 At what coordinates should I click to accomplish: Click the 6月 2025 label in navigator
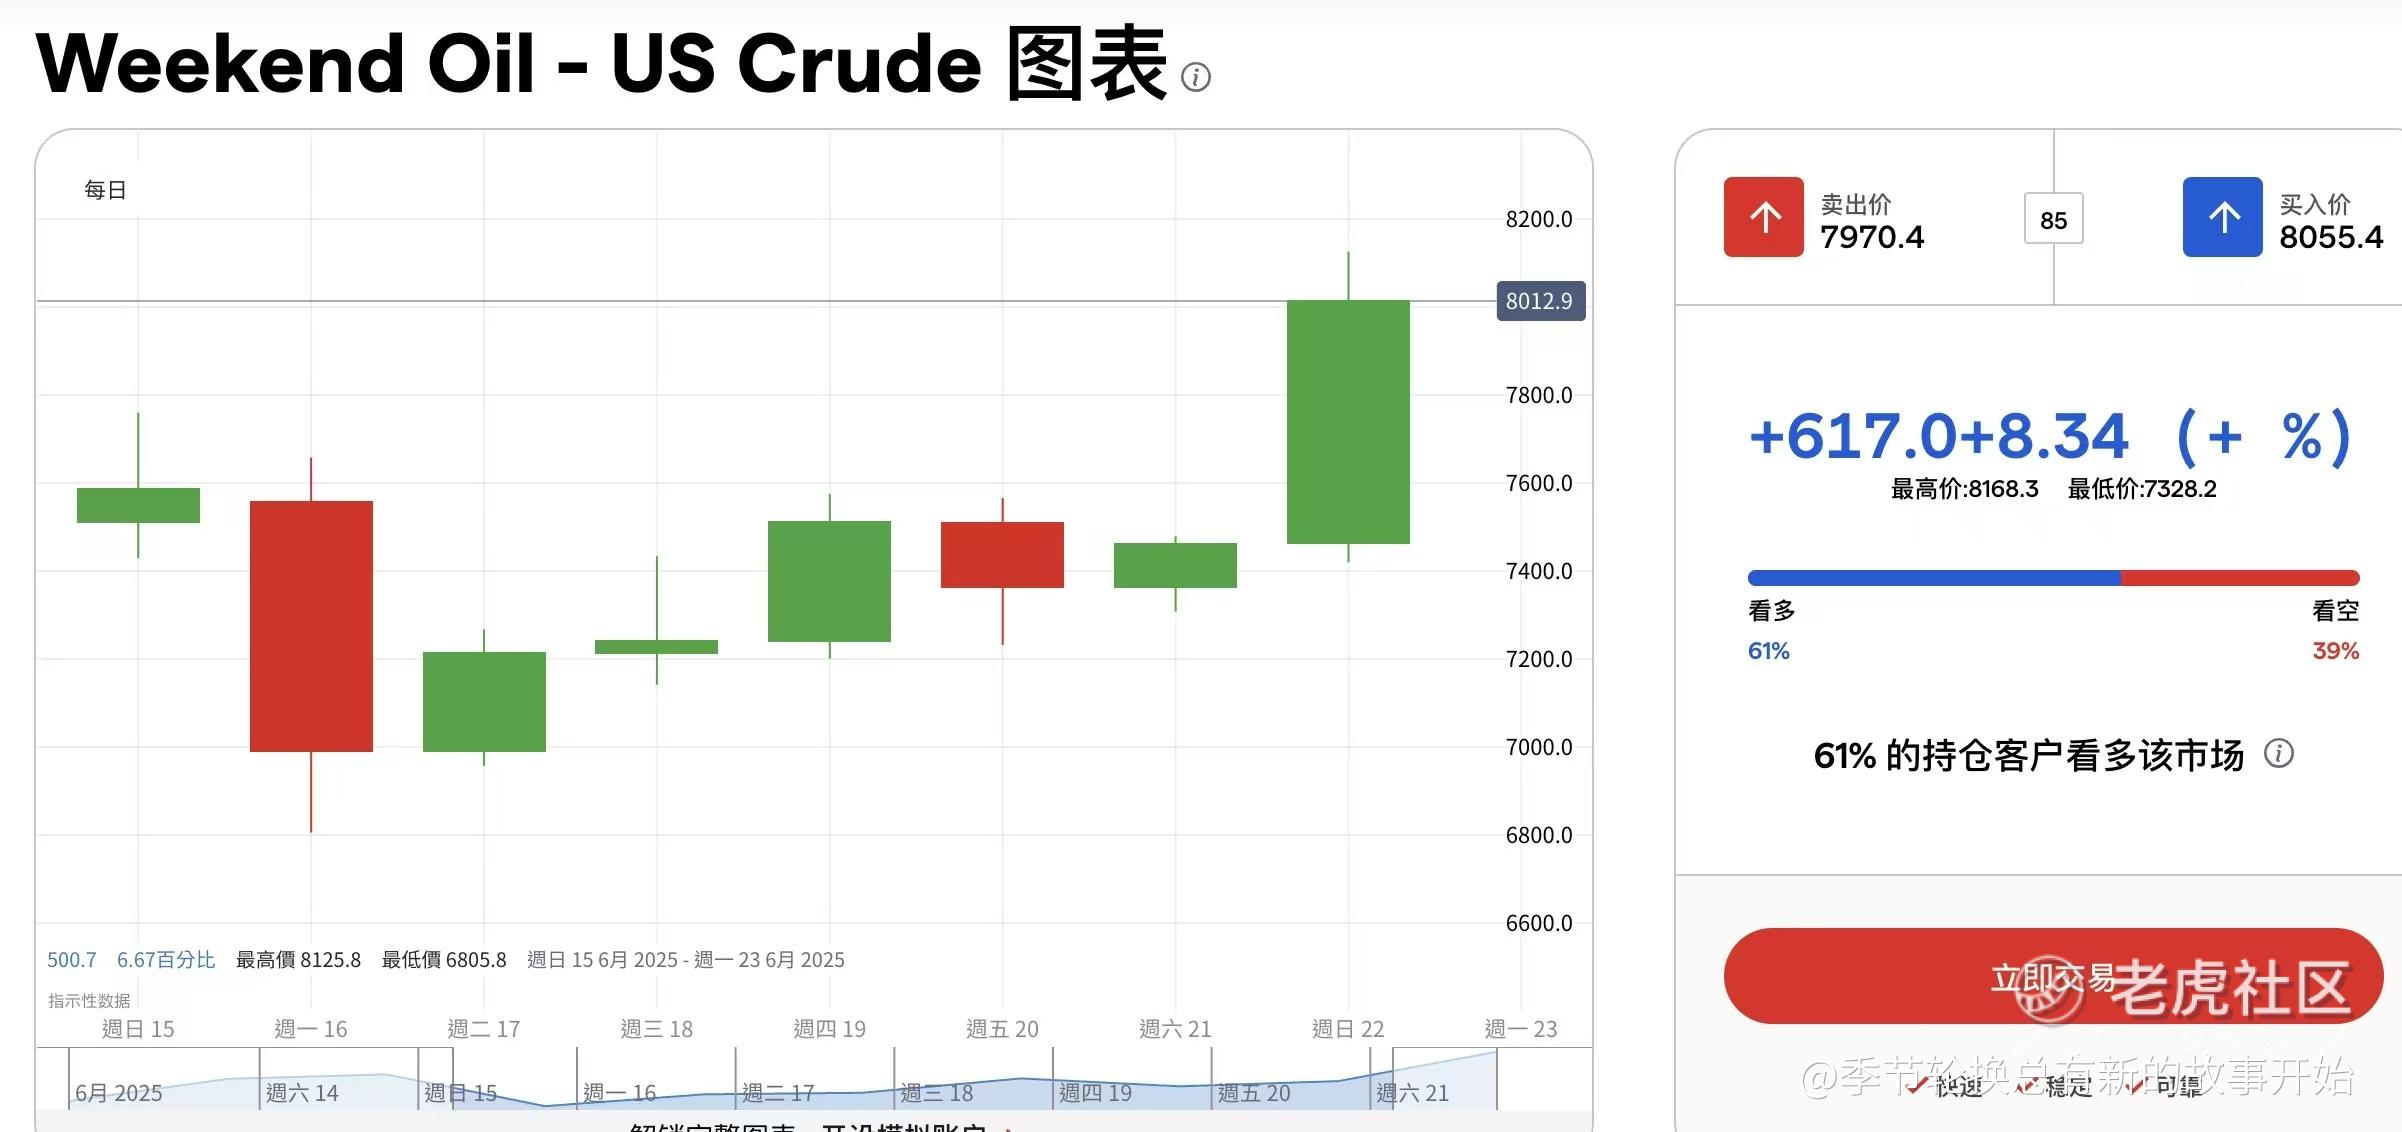(118, 1093)
